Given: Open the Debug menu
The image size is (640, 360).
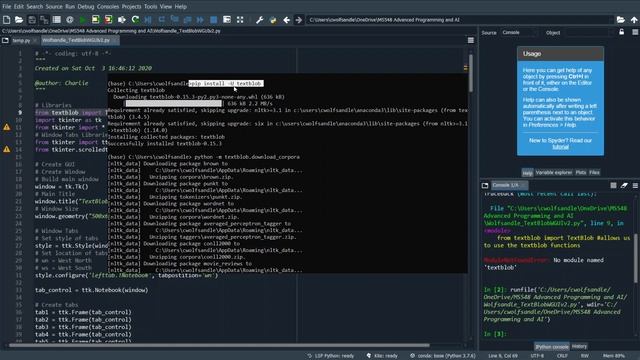Looking at the screenshot, I should 86,7.
